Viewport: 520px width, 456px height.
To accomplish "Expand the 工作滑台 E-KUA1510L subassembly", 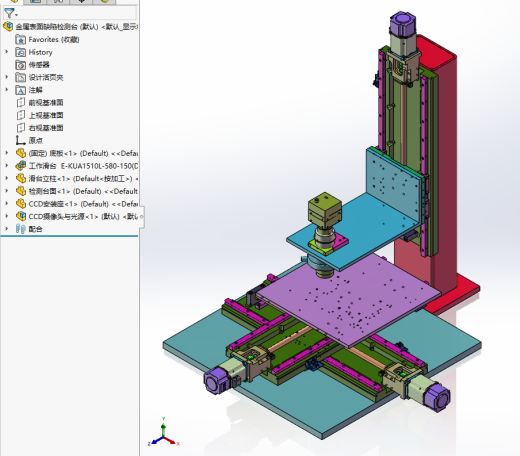I will click(x=7, y=166).
